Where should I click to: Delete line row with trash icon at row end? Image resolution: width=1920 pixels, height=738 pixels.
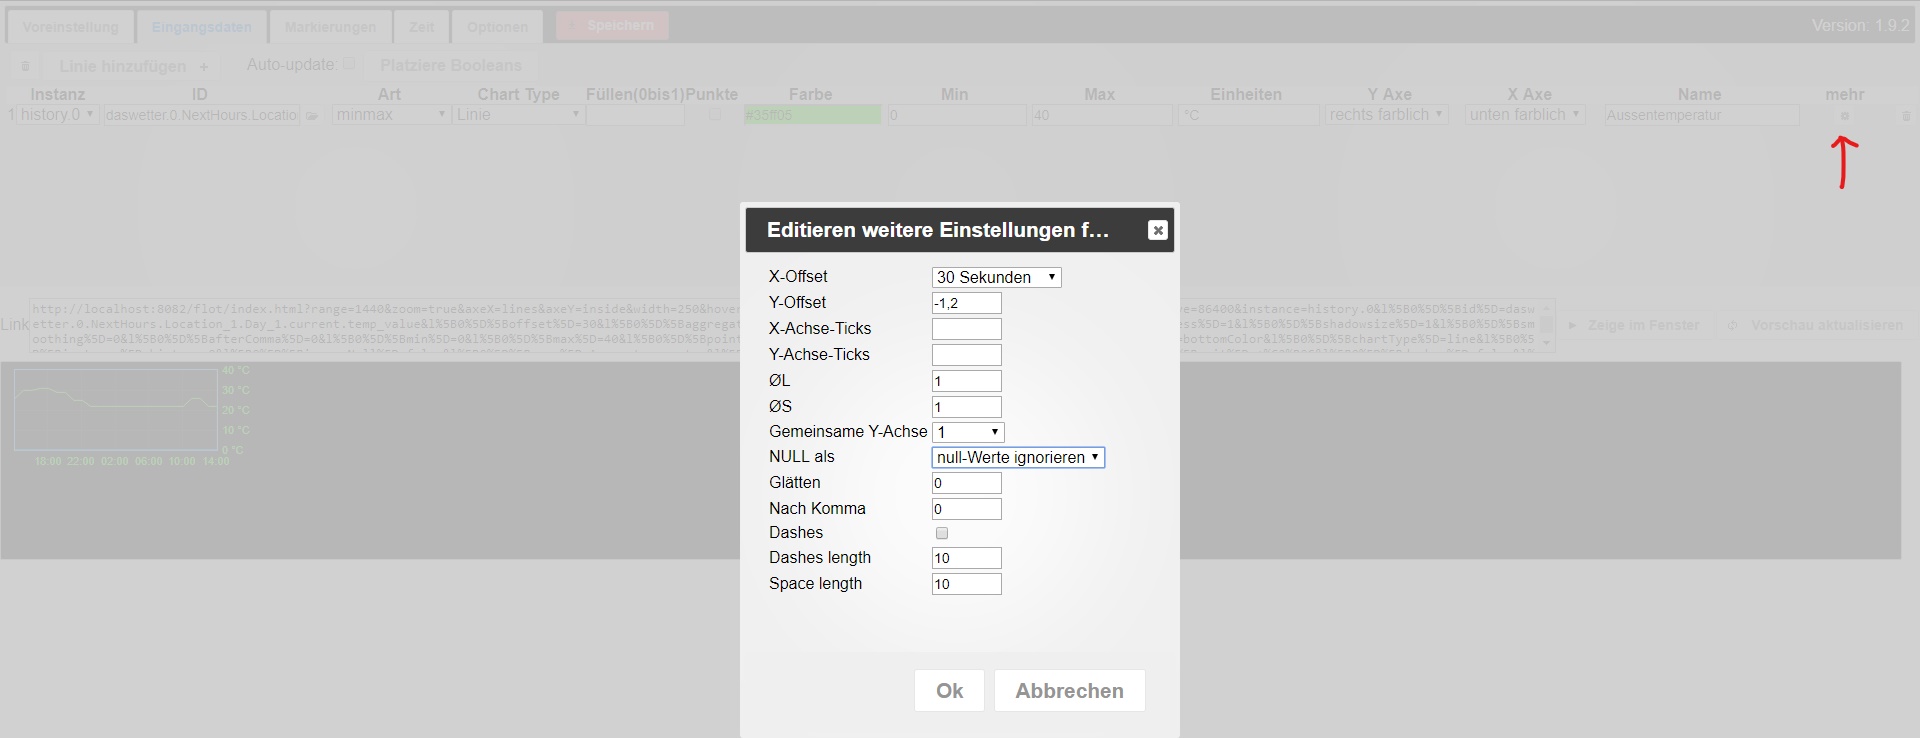click(x=1906, y=116)
